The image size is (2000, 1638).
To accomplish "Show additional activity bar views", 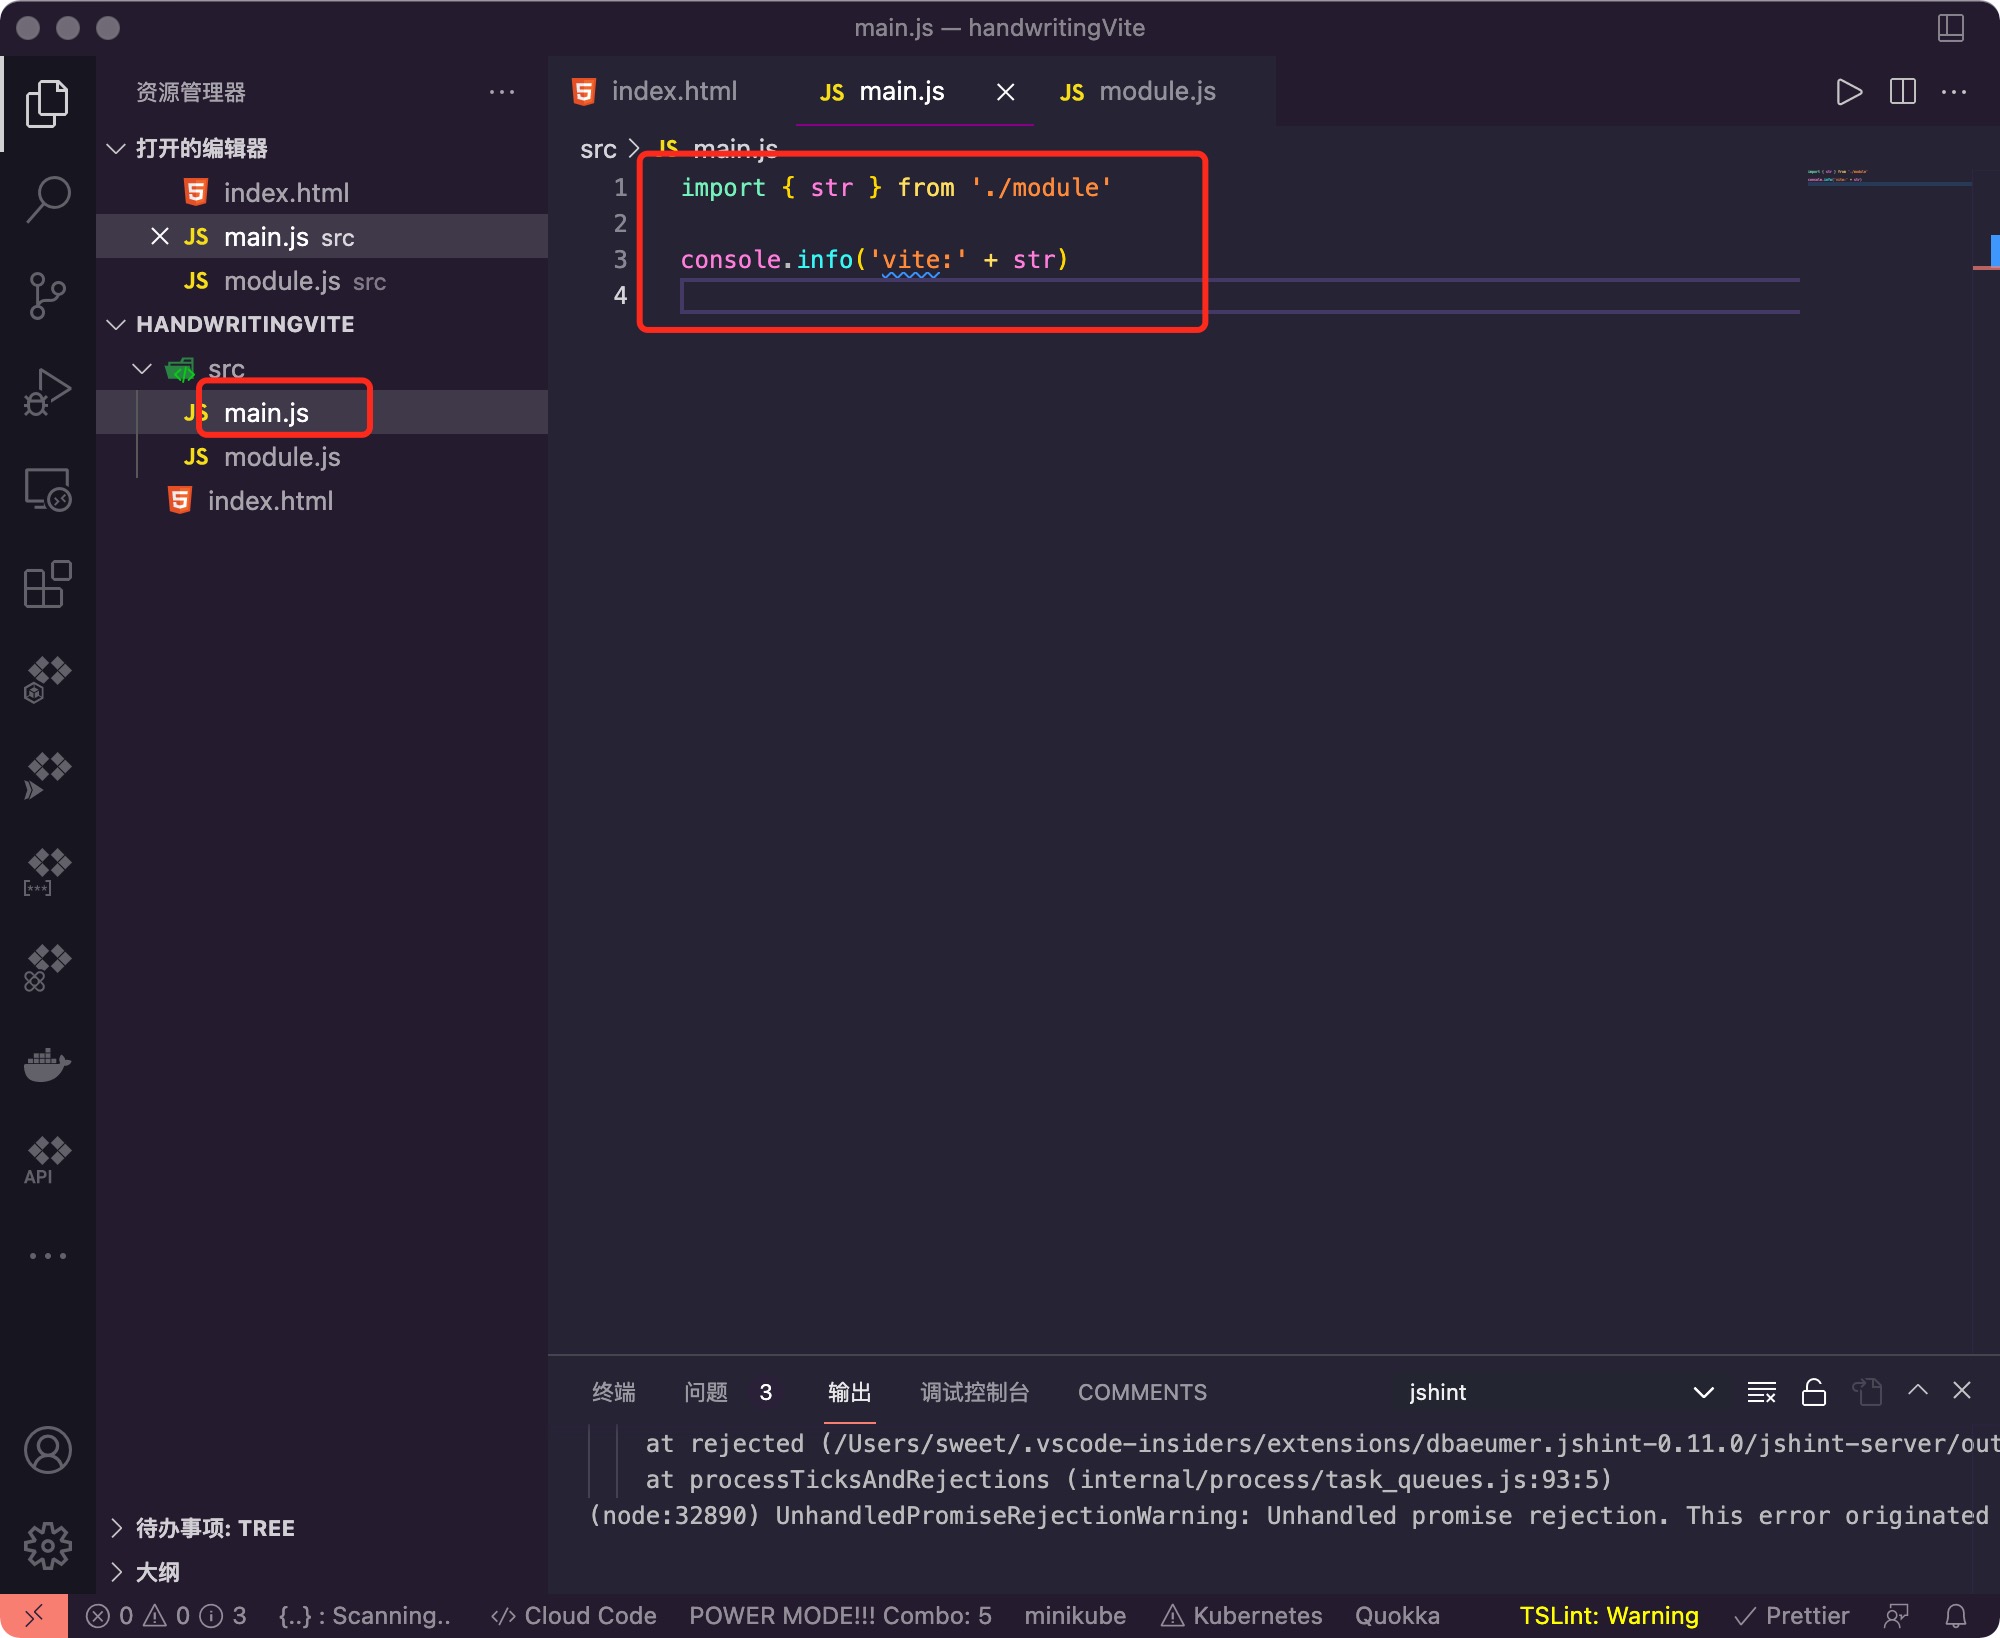I will (x=47, y=1255).
